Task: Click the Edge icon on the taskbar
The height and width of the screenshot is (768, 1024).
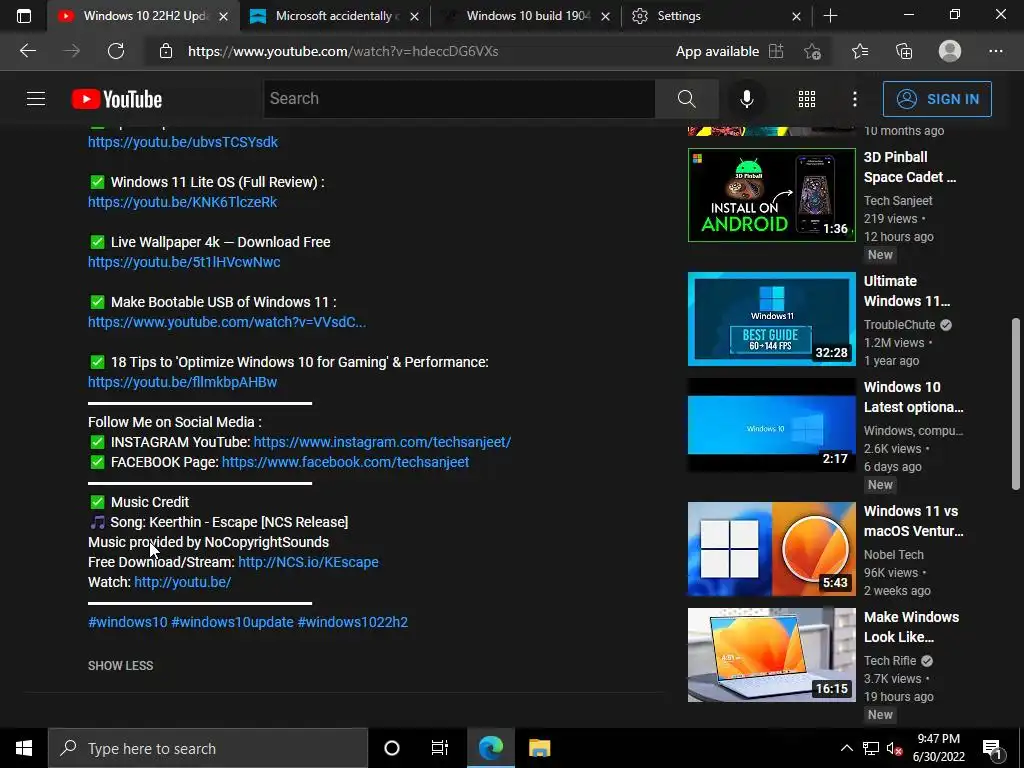Action: (491, 748)
